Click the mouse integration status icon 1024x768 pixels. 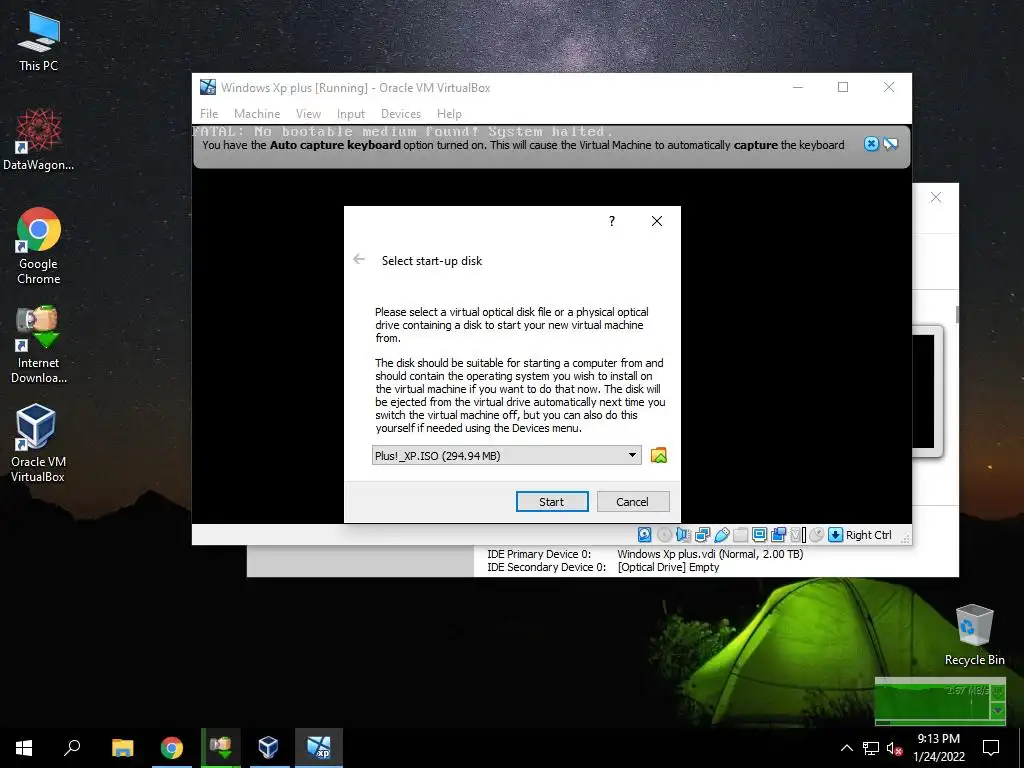coord(816,535)
